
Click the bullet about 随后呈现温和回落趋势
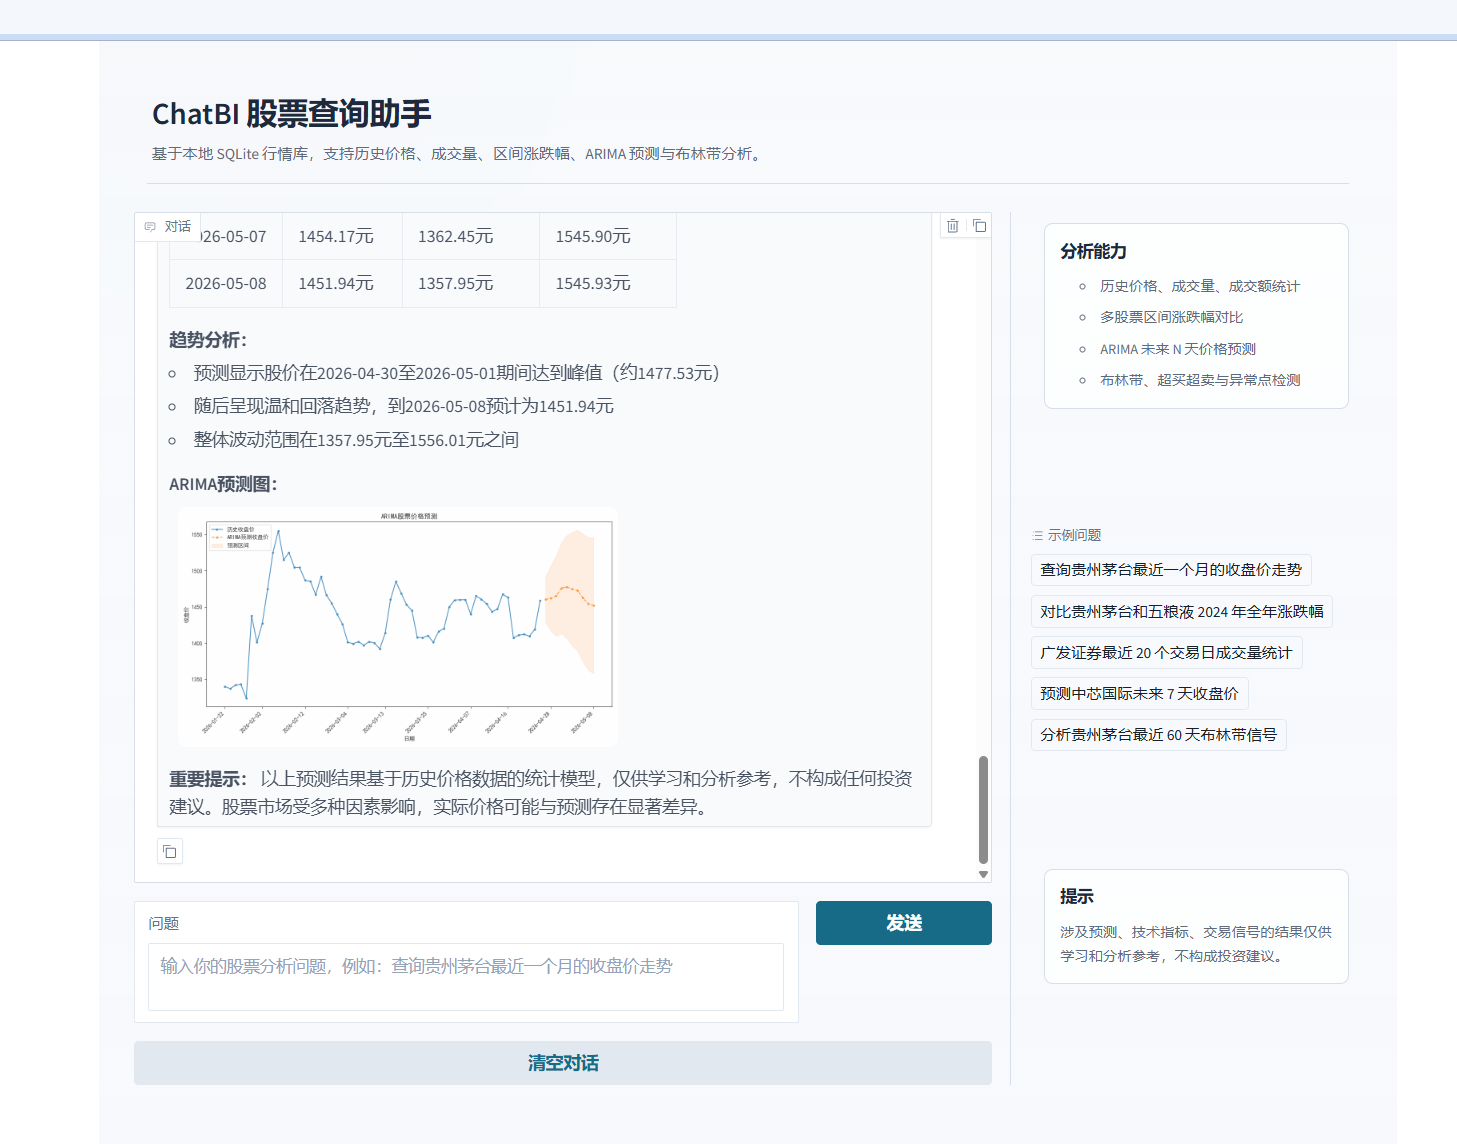403,406
